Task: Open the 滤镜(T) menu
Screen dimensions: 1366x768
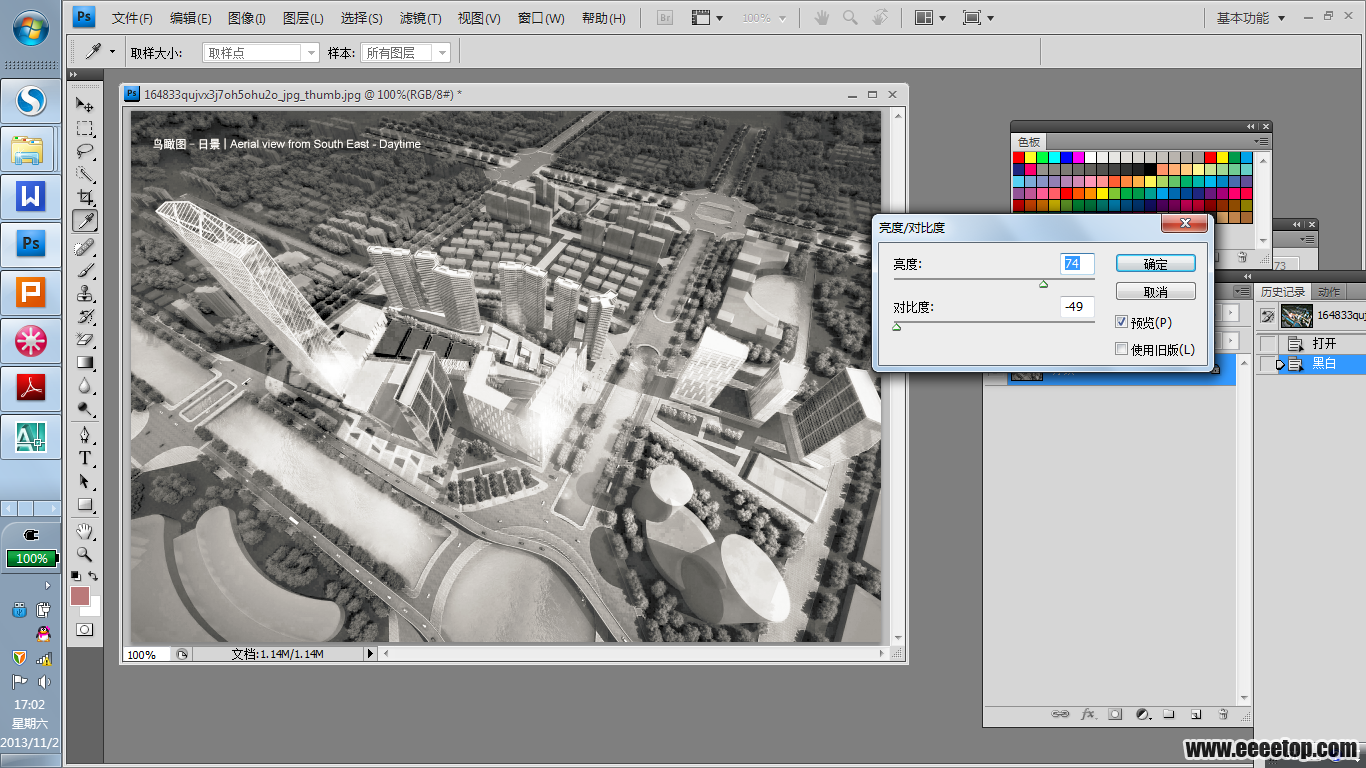Action: pyautogui.click(x=420, y=19)
